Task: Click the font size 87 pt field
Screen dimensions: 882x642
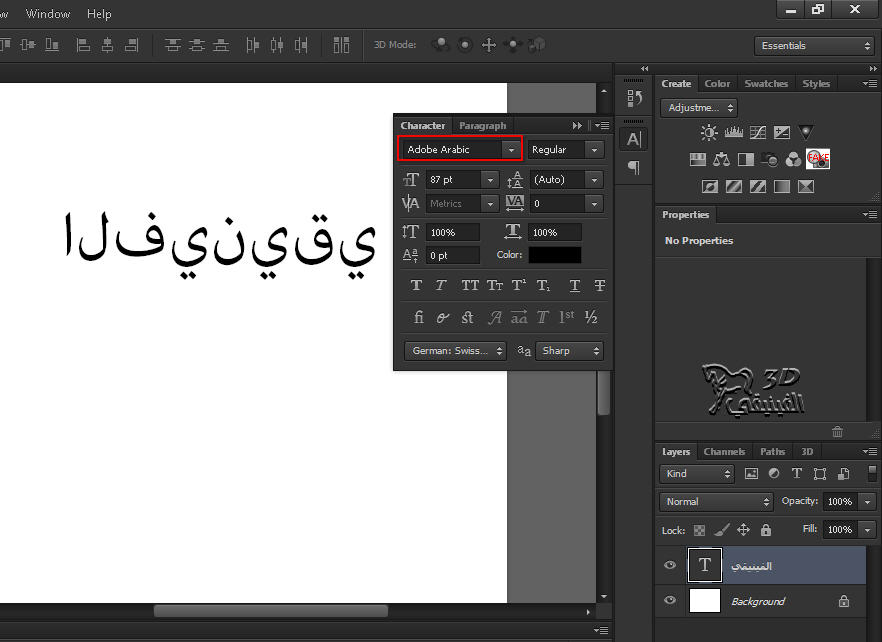Action: (x=453, y=180)
